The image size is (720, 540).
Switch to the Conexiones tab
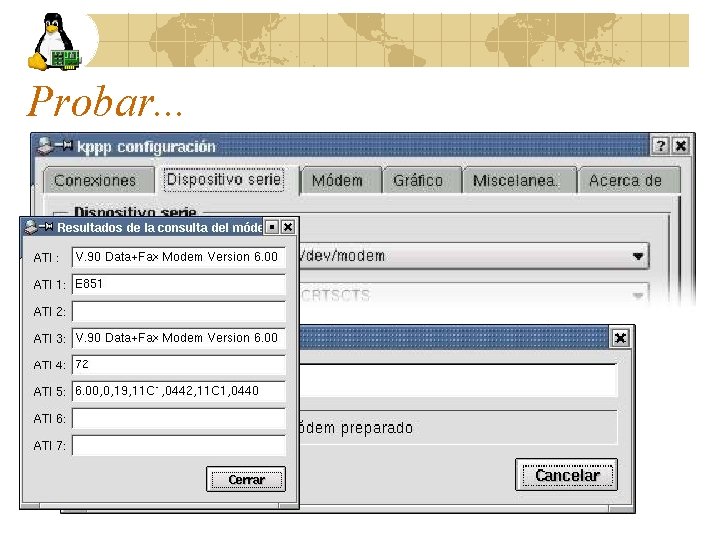pos(95,180)
